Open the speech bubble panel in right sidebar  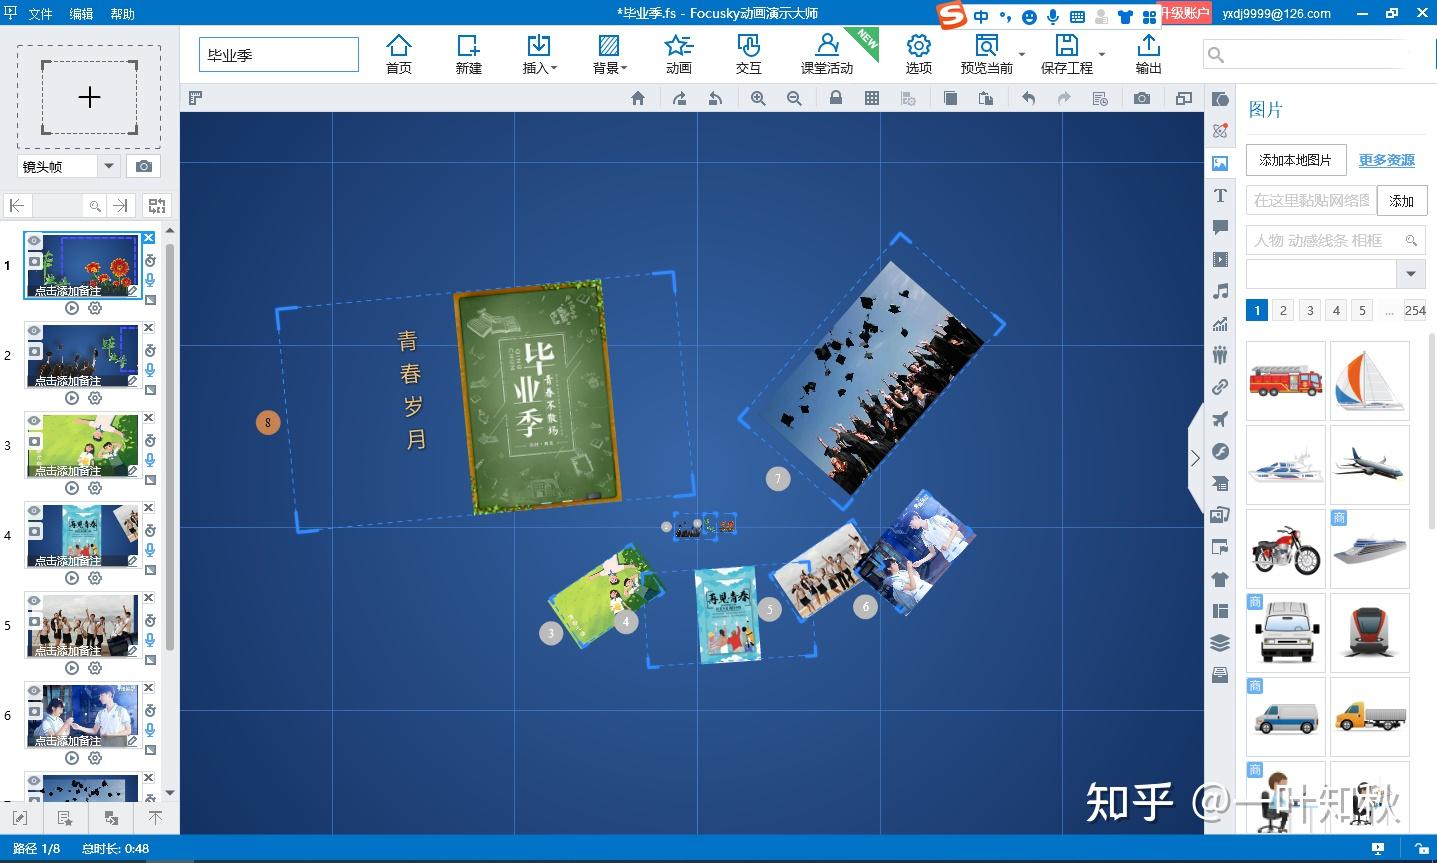click(x=1220, y=227)
